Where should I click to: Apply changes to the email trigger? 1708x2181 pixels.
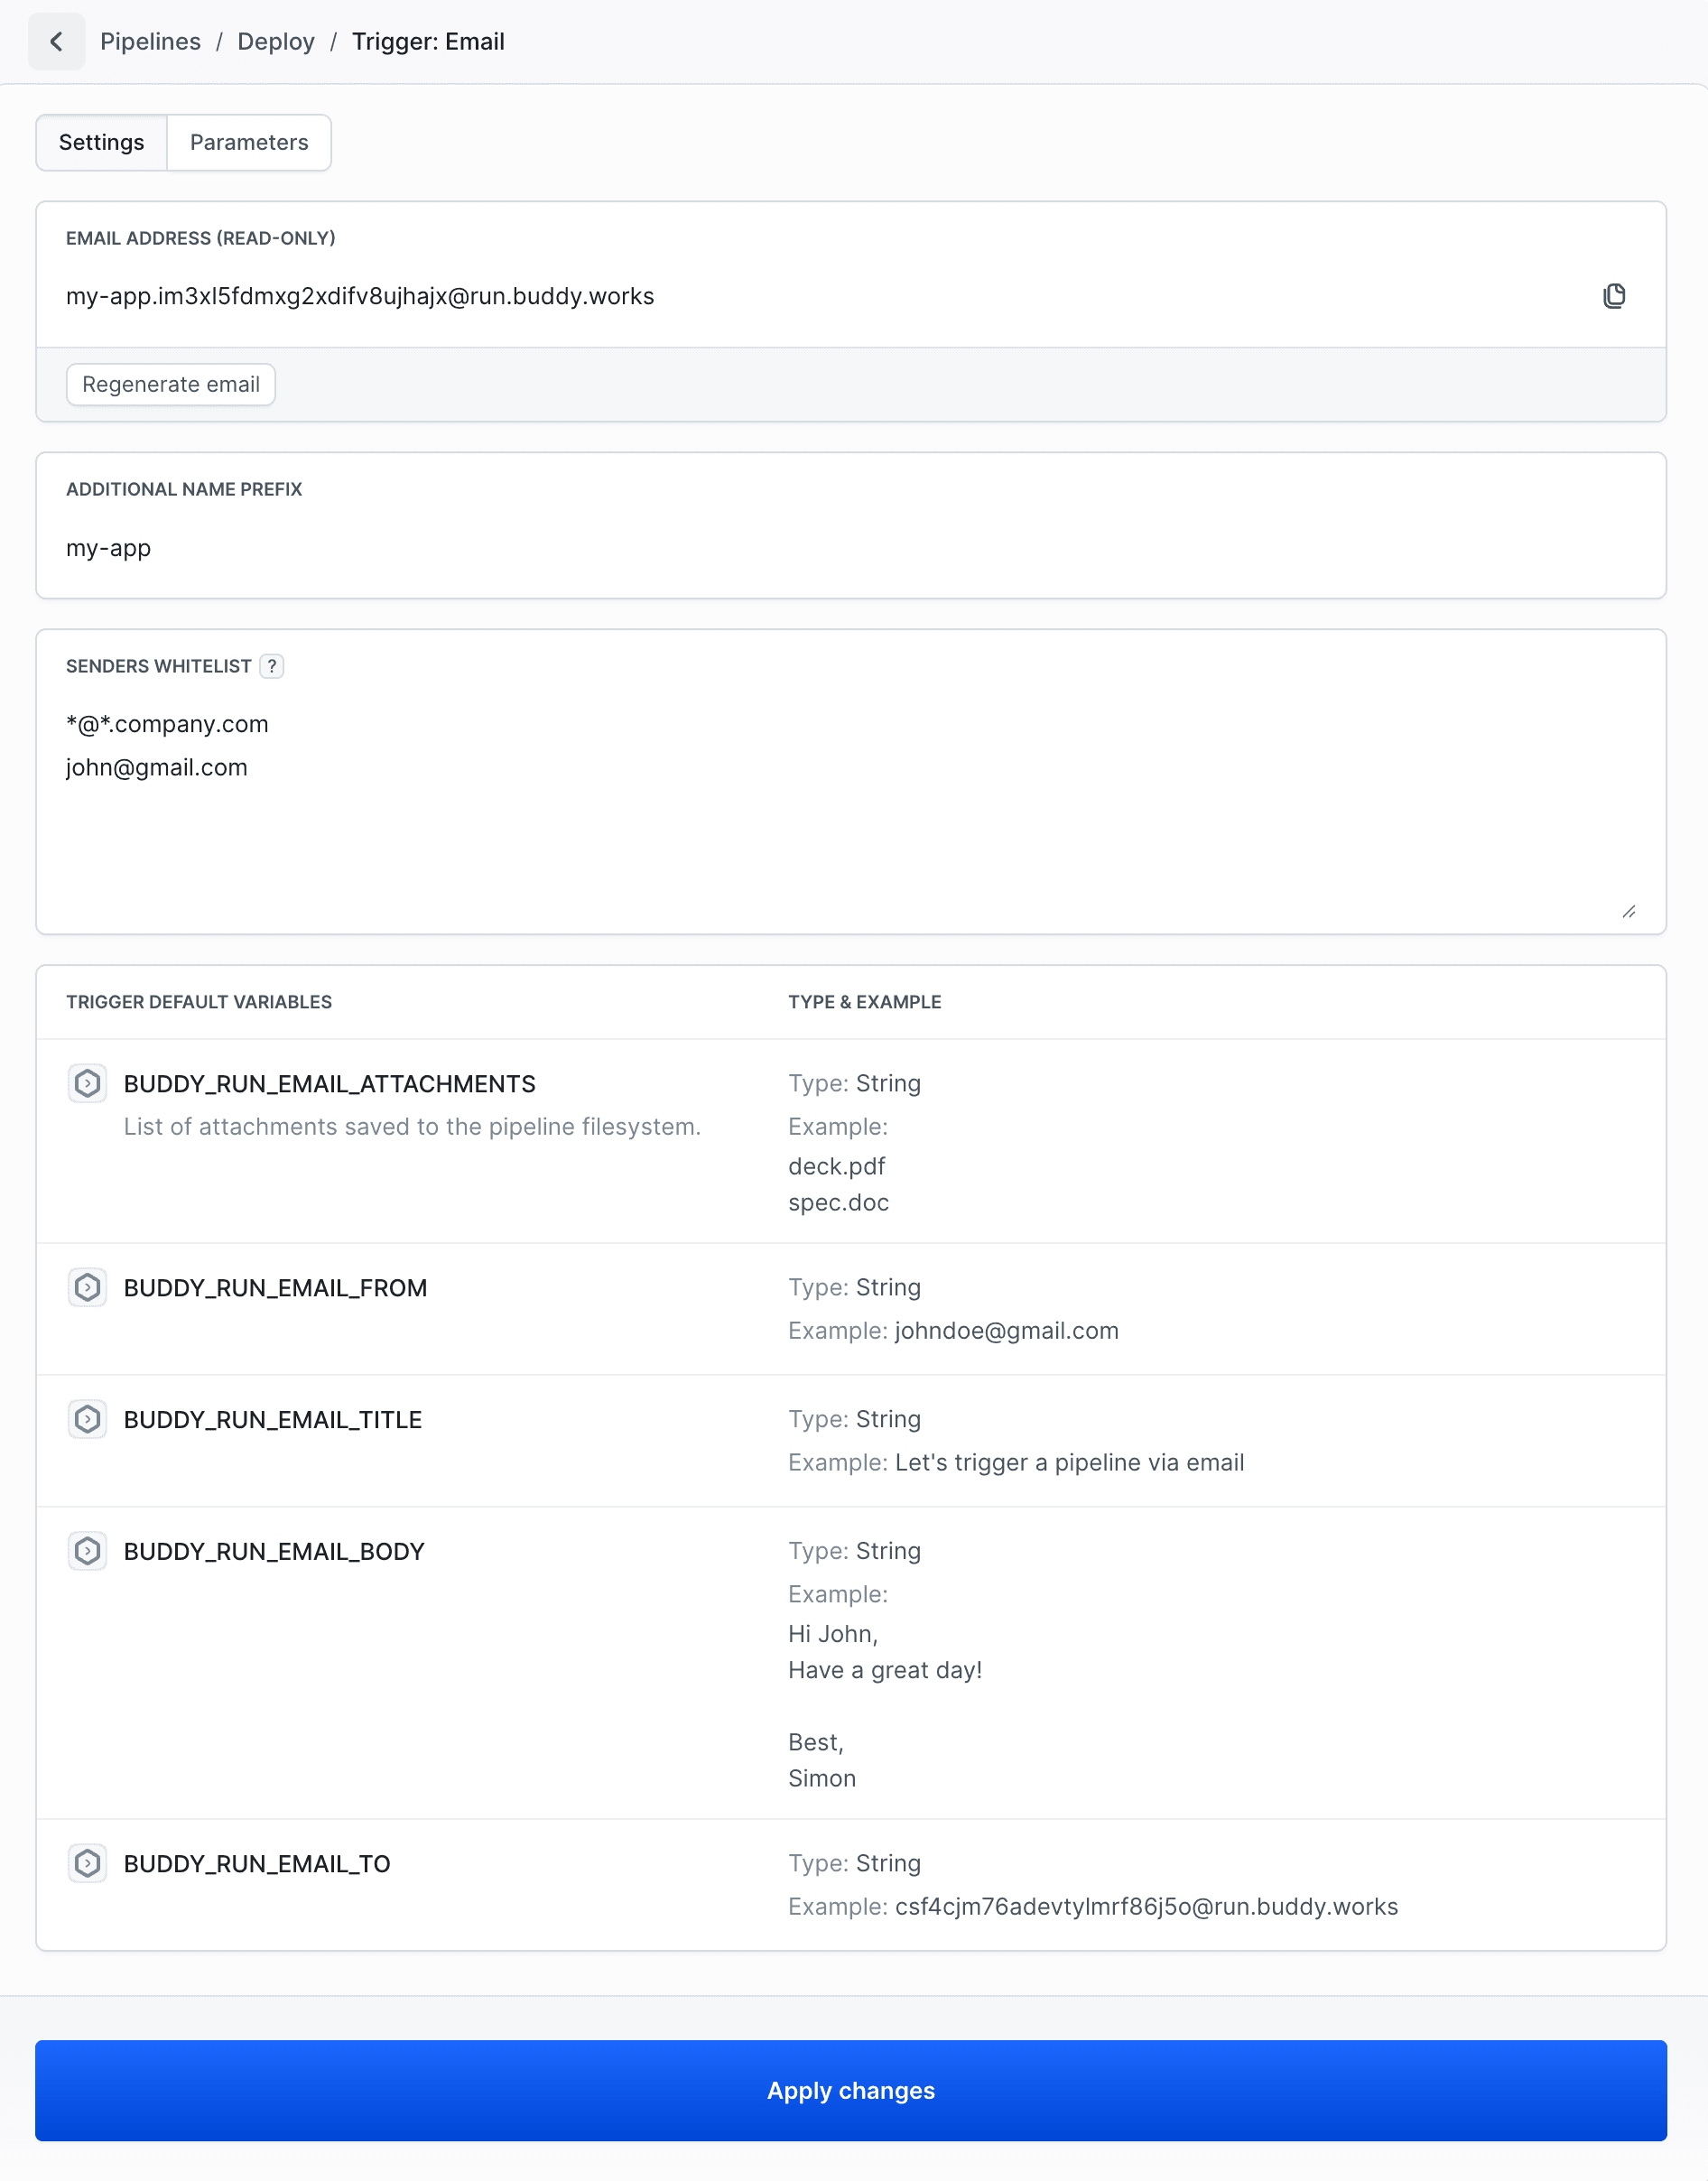click(851, 2090)
